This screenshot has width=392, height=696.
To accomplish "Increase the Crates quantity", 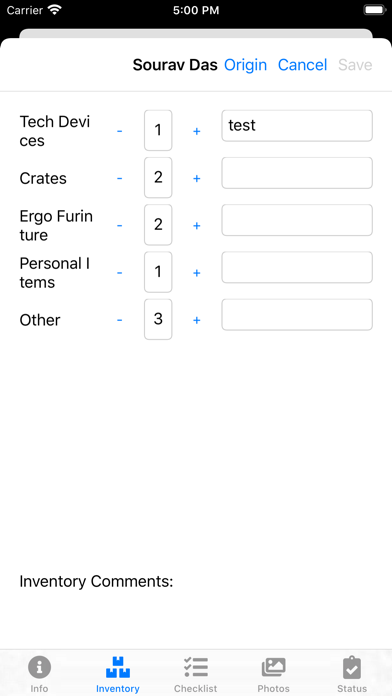I will click(197, 178).
